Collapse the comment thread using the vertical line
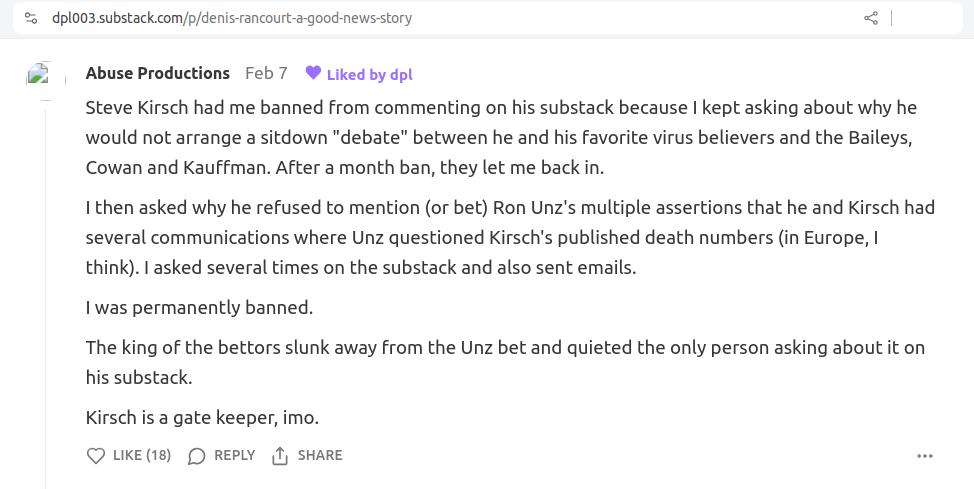This screenshot has height=489, width=974. (46, 300)
